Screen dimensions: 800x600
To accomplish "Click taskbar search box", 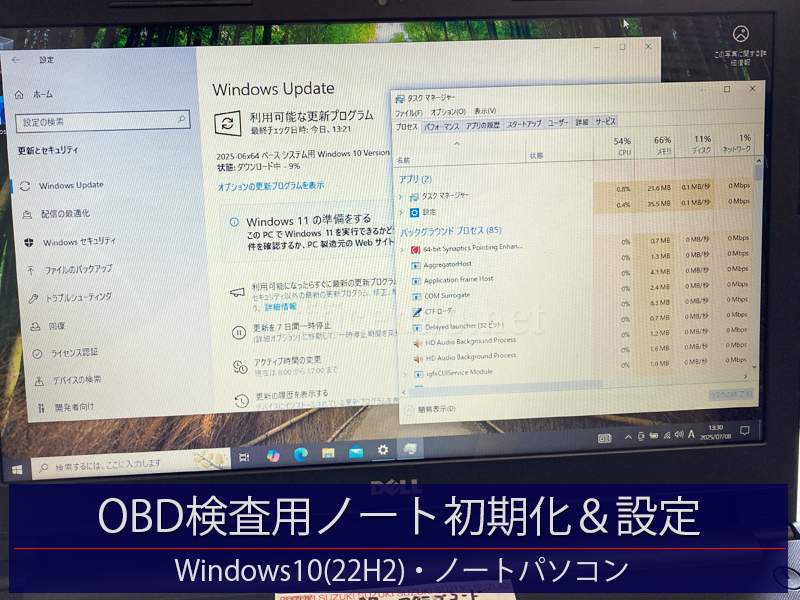I will [131, 462].
